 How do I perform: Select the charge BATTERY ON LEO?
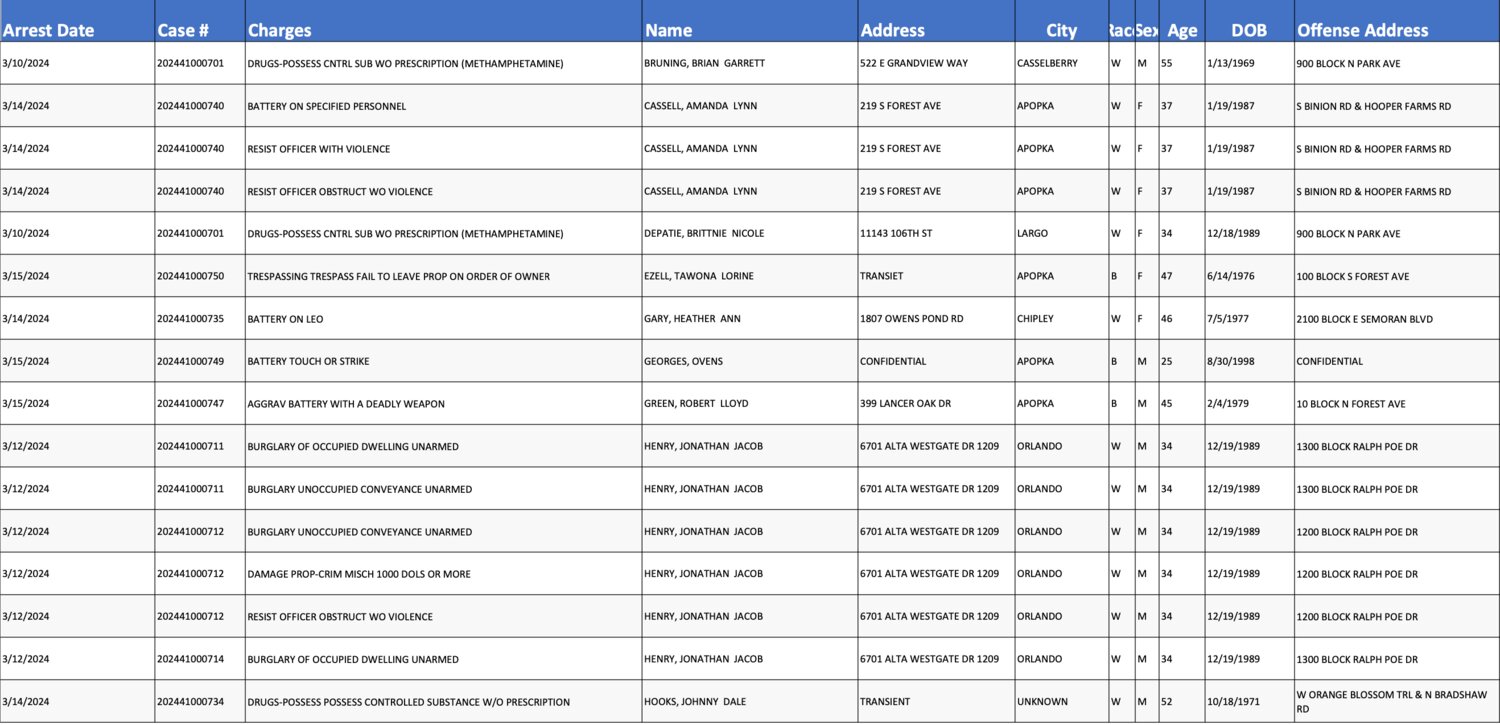tap(286, 319)
